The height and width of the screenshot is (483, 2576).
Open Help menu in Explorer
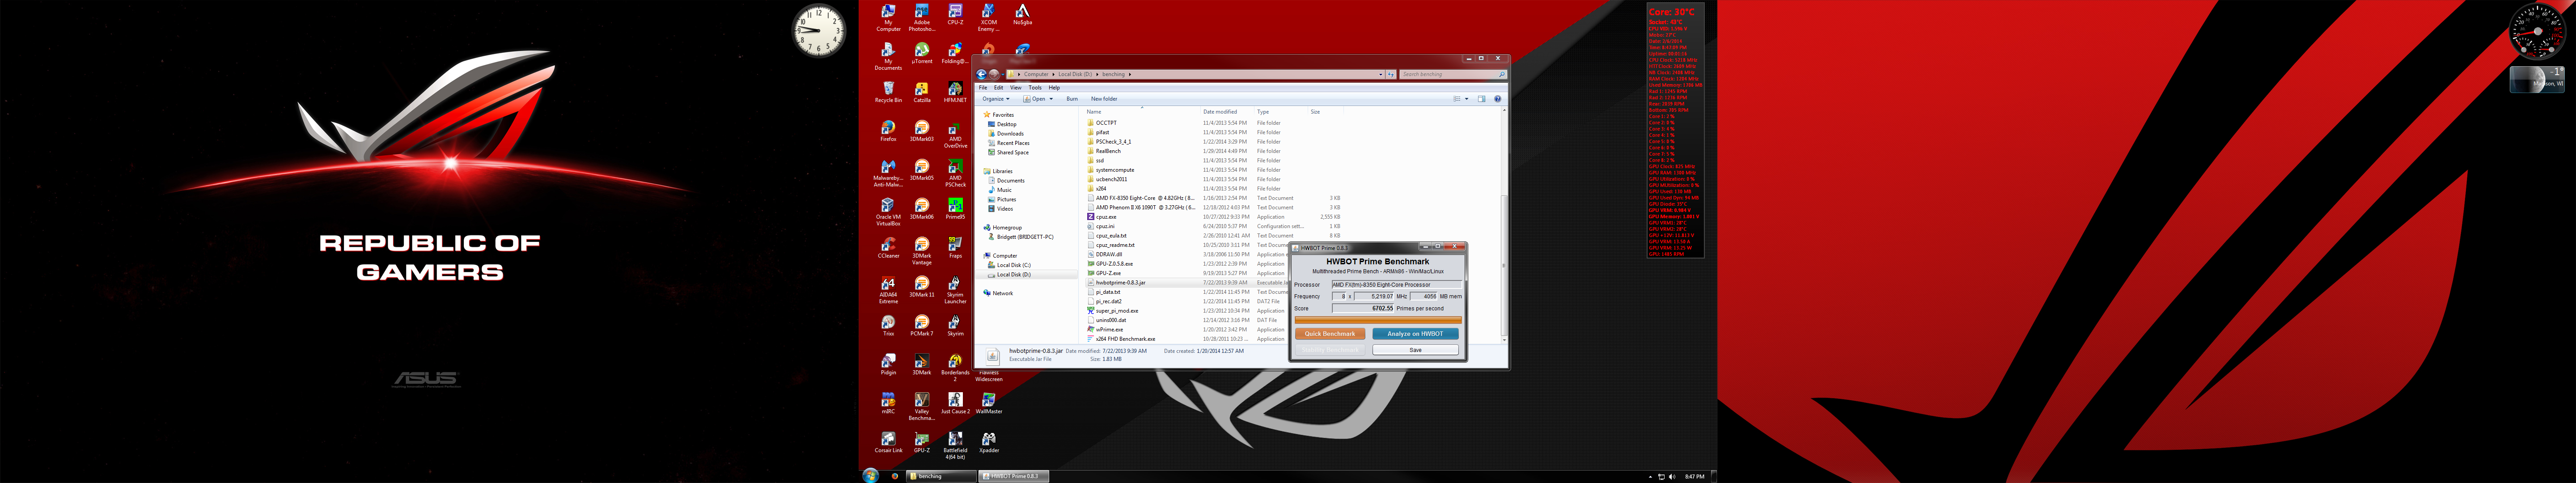pyautogui.click(x=1054, y=88)
